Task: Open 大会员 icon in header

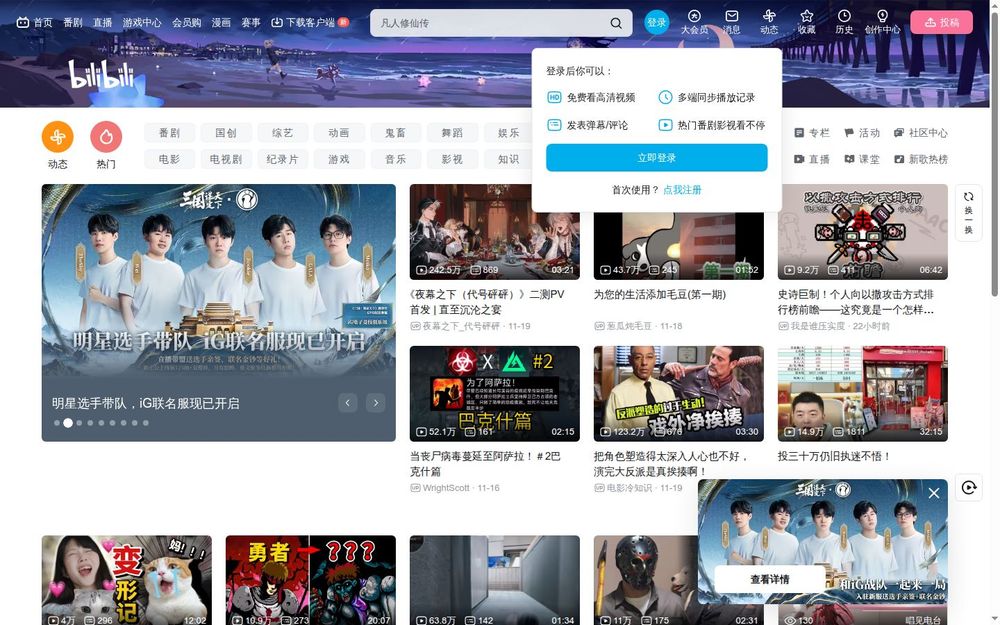Action: click(x=694, y=22)
